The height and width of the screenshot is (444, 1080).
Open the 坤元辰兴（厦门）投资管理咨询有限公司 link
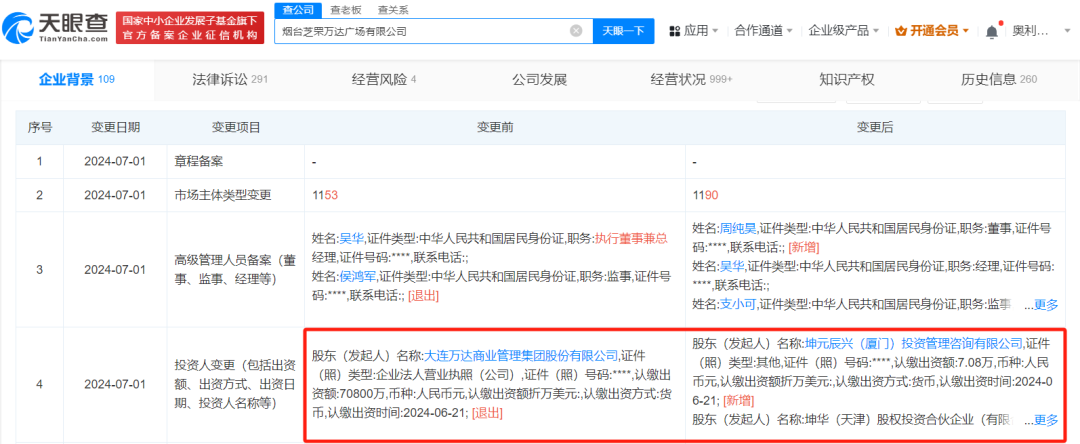[x=914, y=343]
